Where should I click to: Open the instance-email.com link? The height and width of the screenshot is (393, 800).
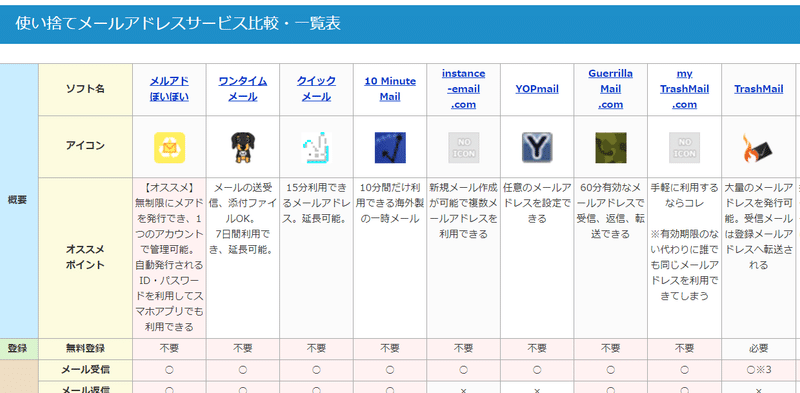463,89
